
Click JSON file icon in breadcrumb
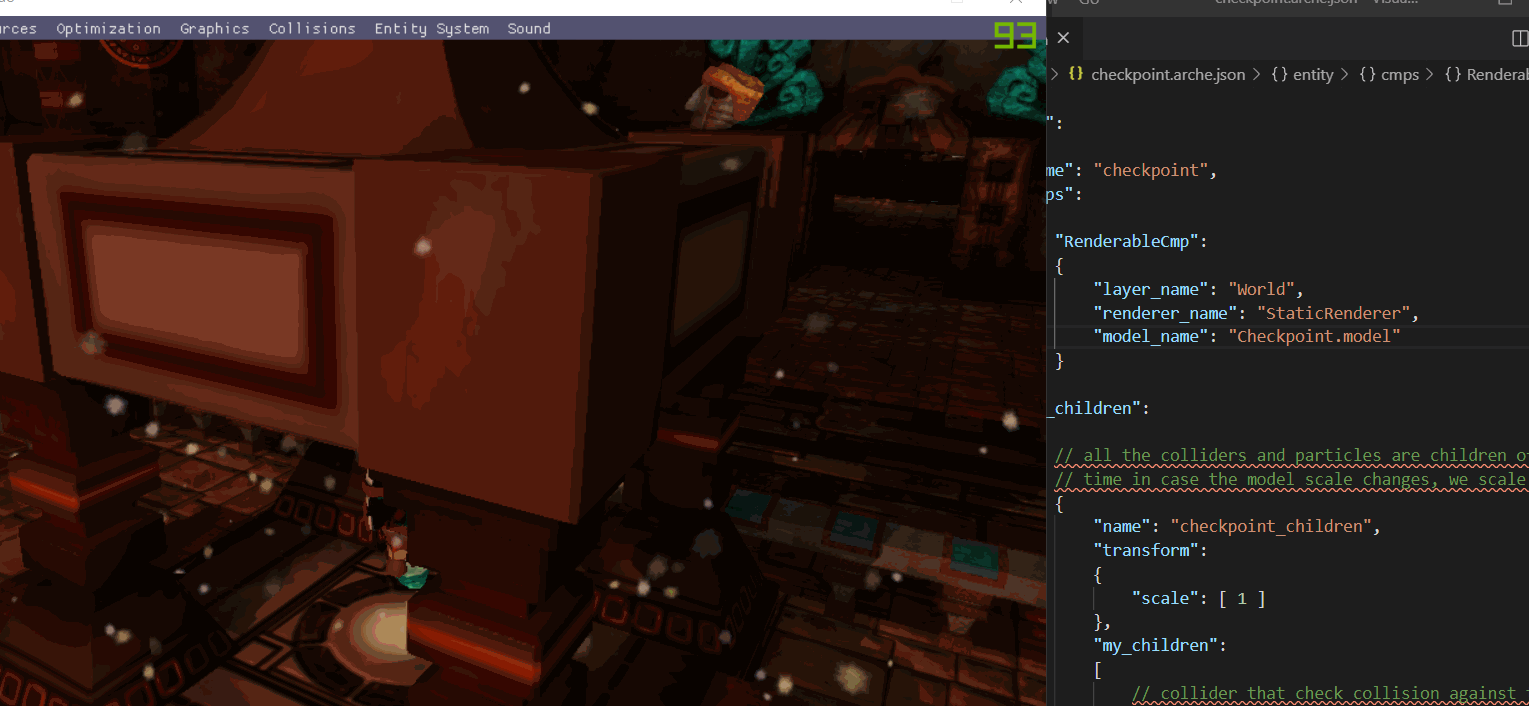click(1076, 74)
